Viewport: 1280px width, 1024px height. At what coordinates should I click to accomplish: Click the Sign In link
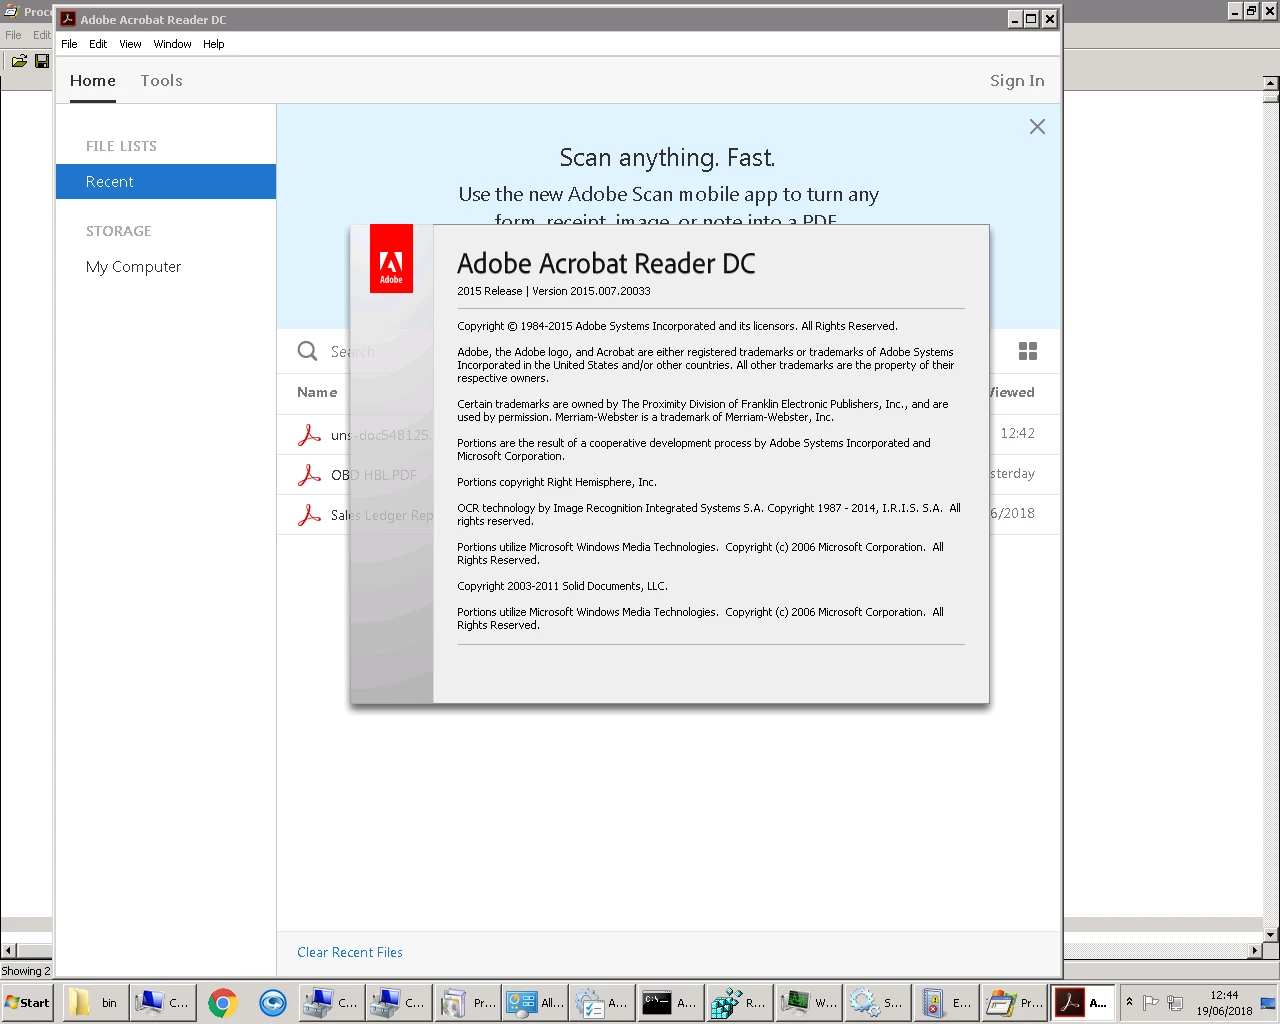point(1017,81)
